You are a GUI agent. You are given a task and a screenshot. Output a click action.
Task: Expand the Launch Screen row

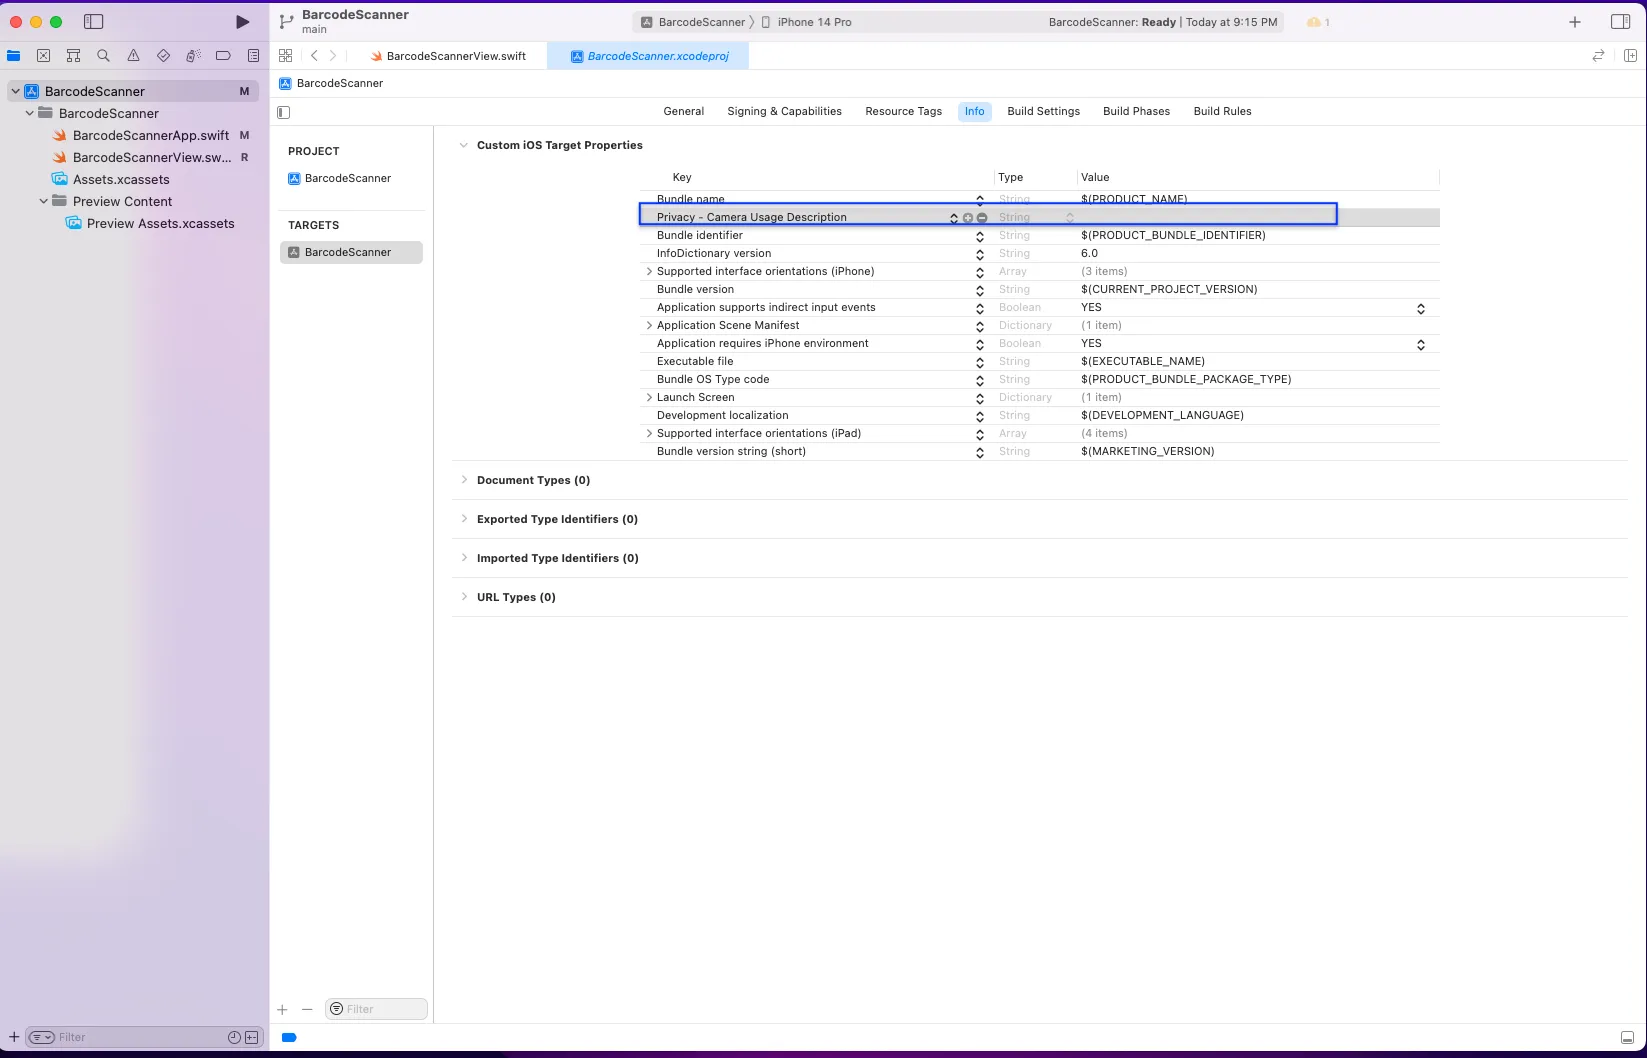(x=649, y=398)
